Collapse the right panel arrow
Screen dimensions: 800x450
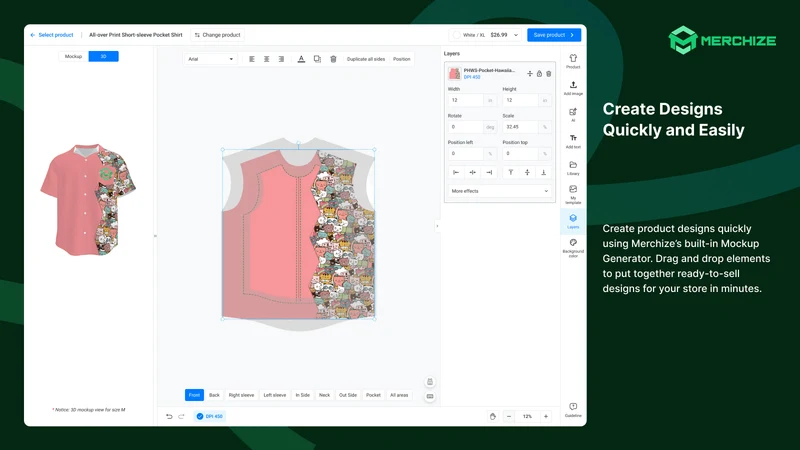click(x=437, y=226)
